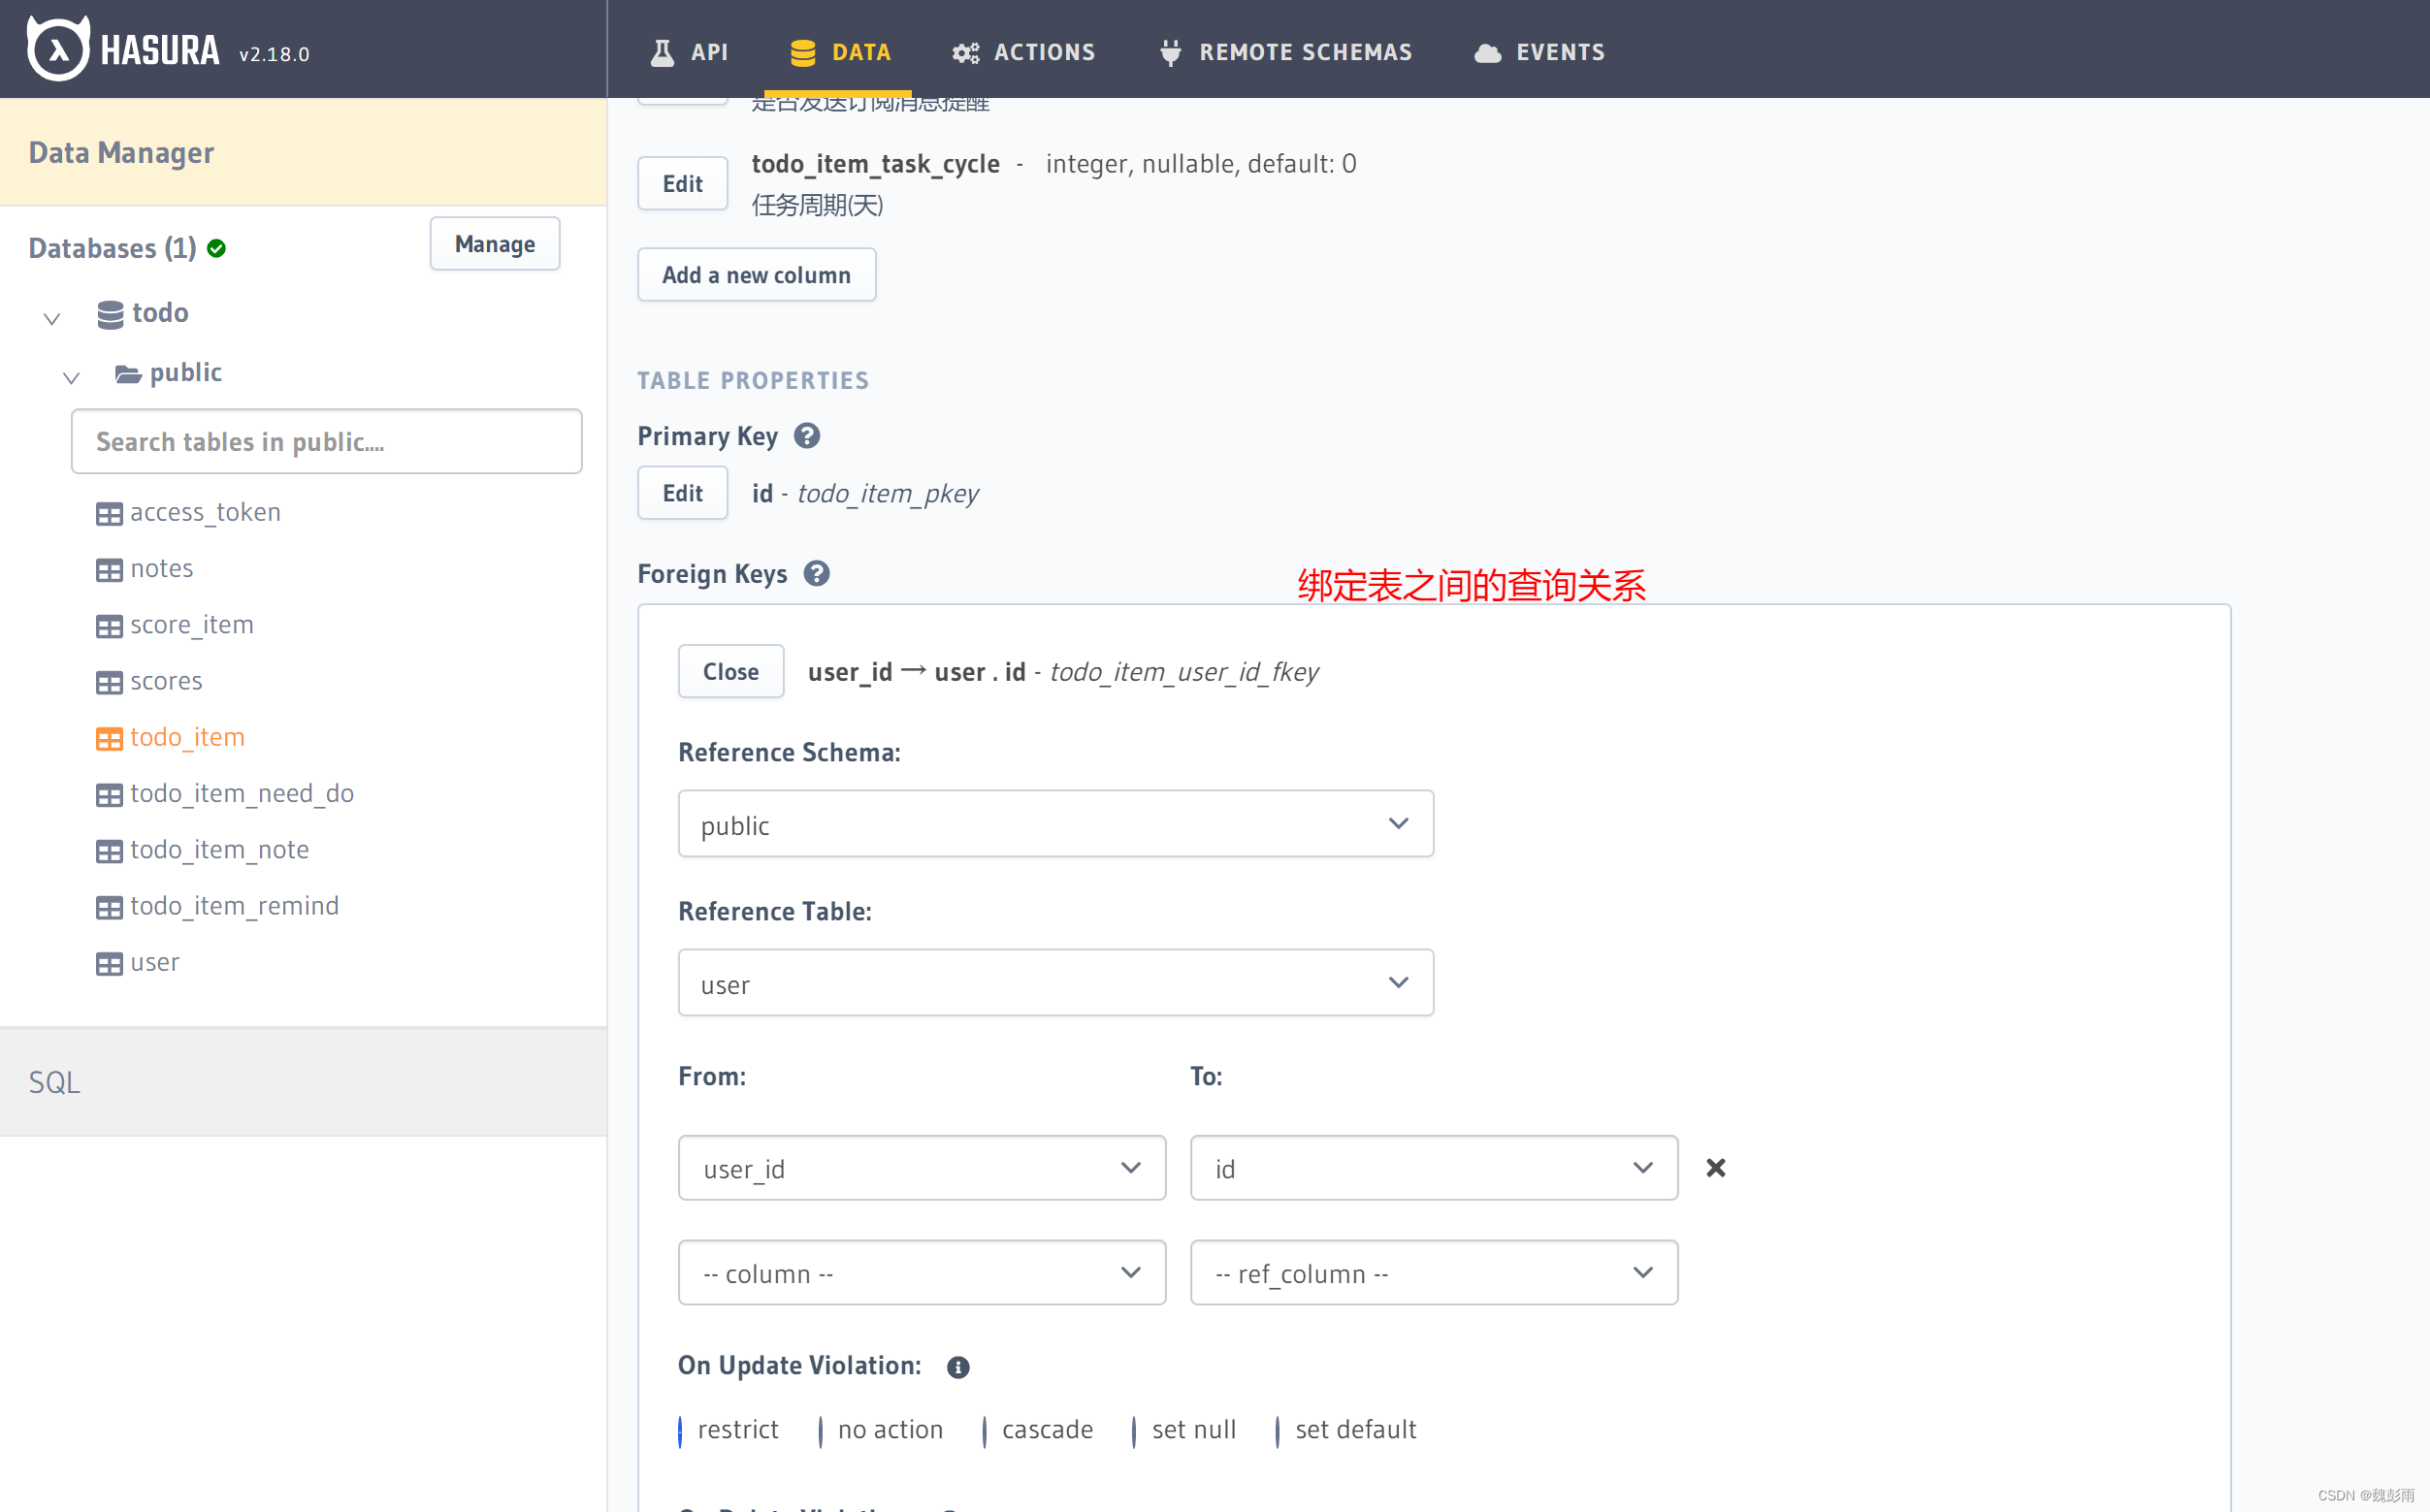Click the Search tables in public field
This screenshot has width=2430, height=1512.
pyautogui.click(x=326, y=441)
